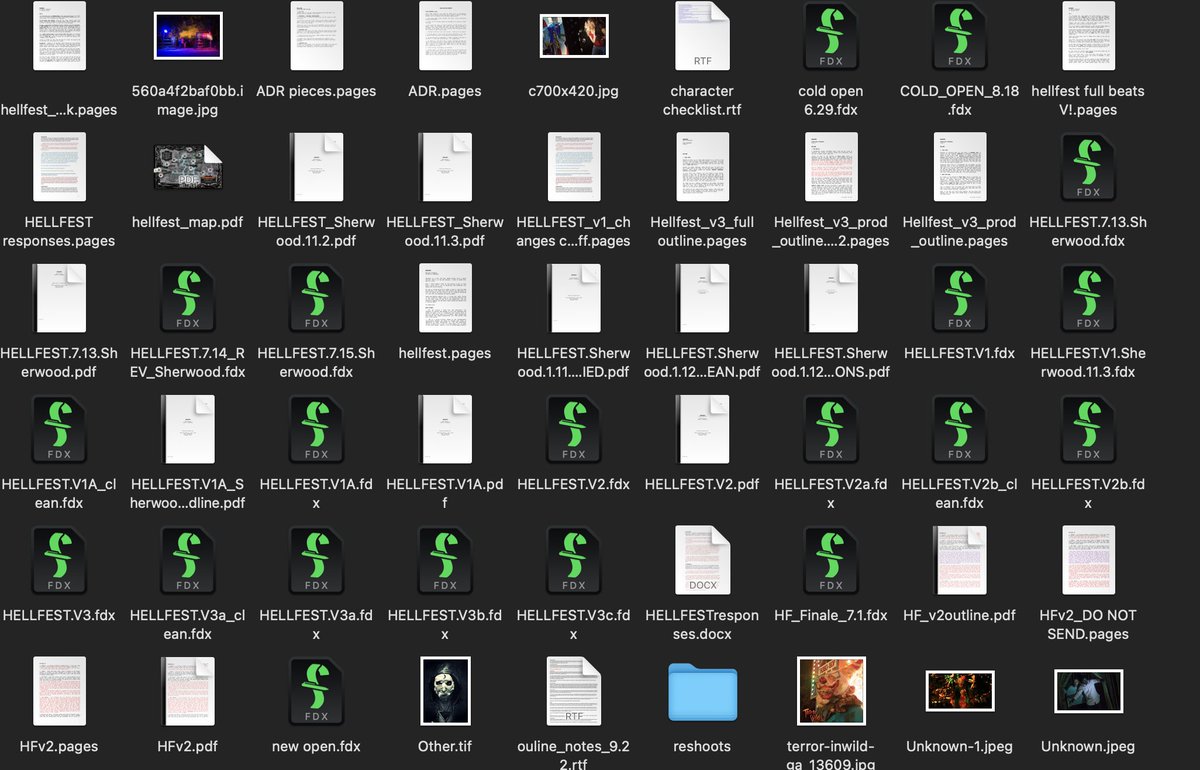Select the HELLFEST.V2.fdx icon

(574, 429)
